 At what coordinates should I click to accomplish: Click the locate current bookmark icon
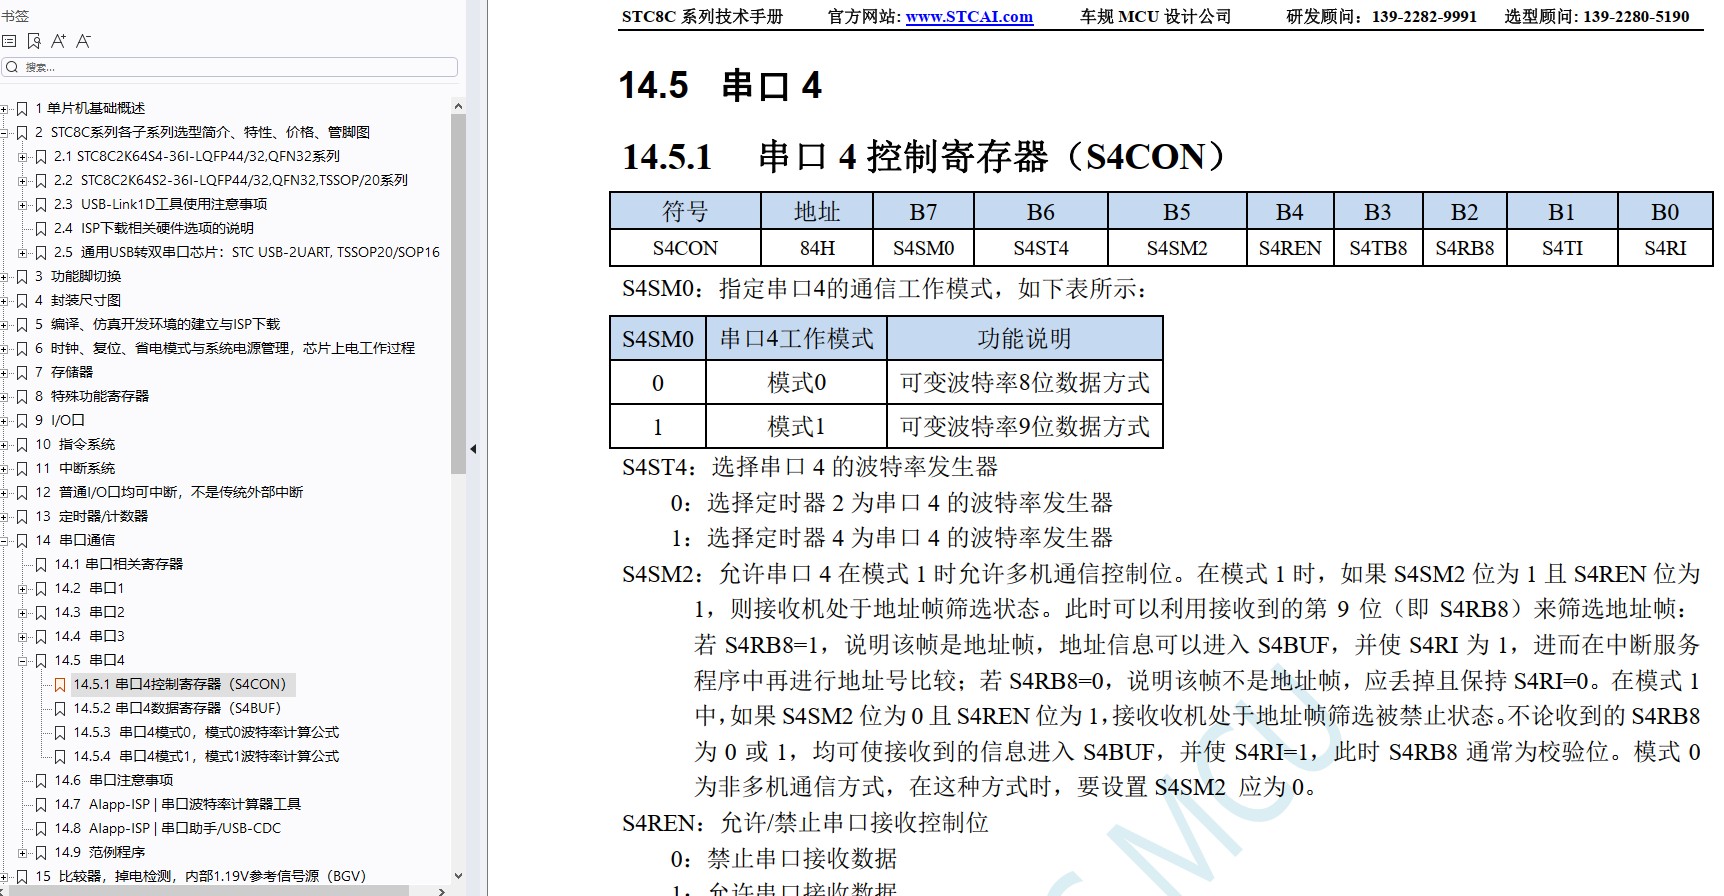[x=34, y=41]
